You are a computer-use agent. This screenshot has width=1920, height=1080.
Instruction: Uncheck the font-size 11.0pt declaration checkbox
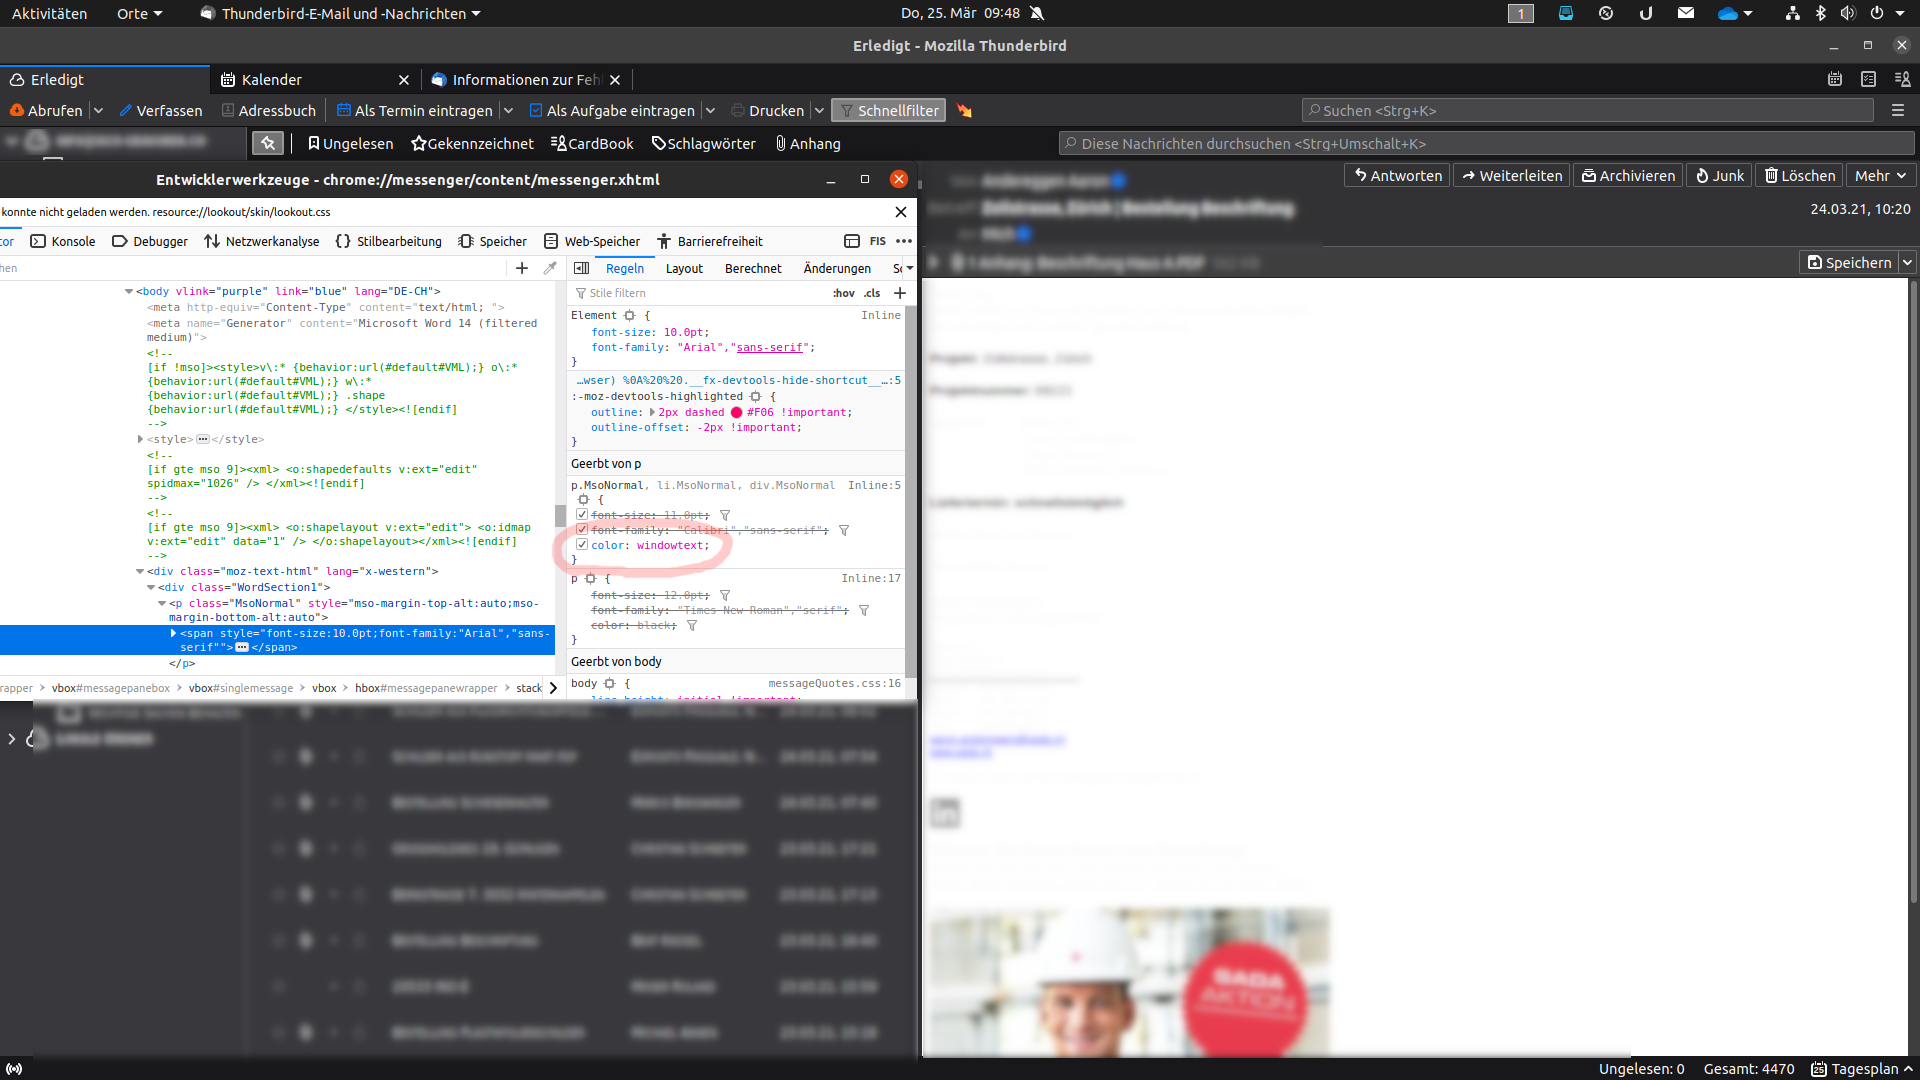582,515
